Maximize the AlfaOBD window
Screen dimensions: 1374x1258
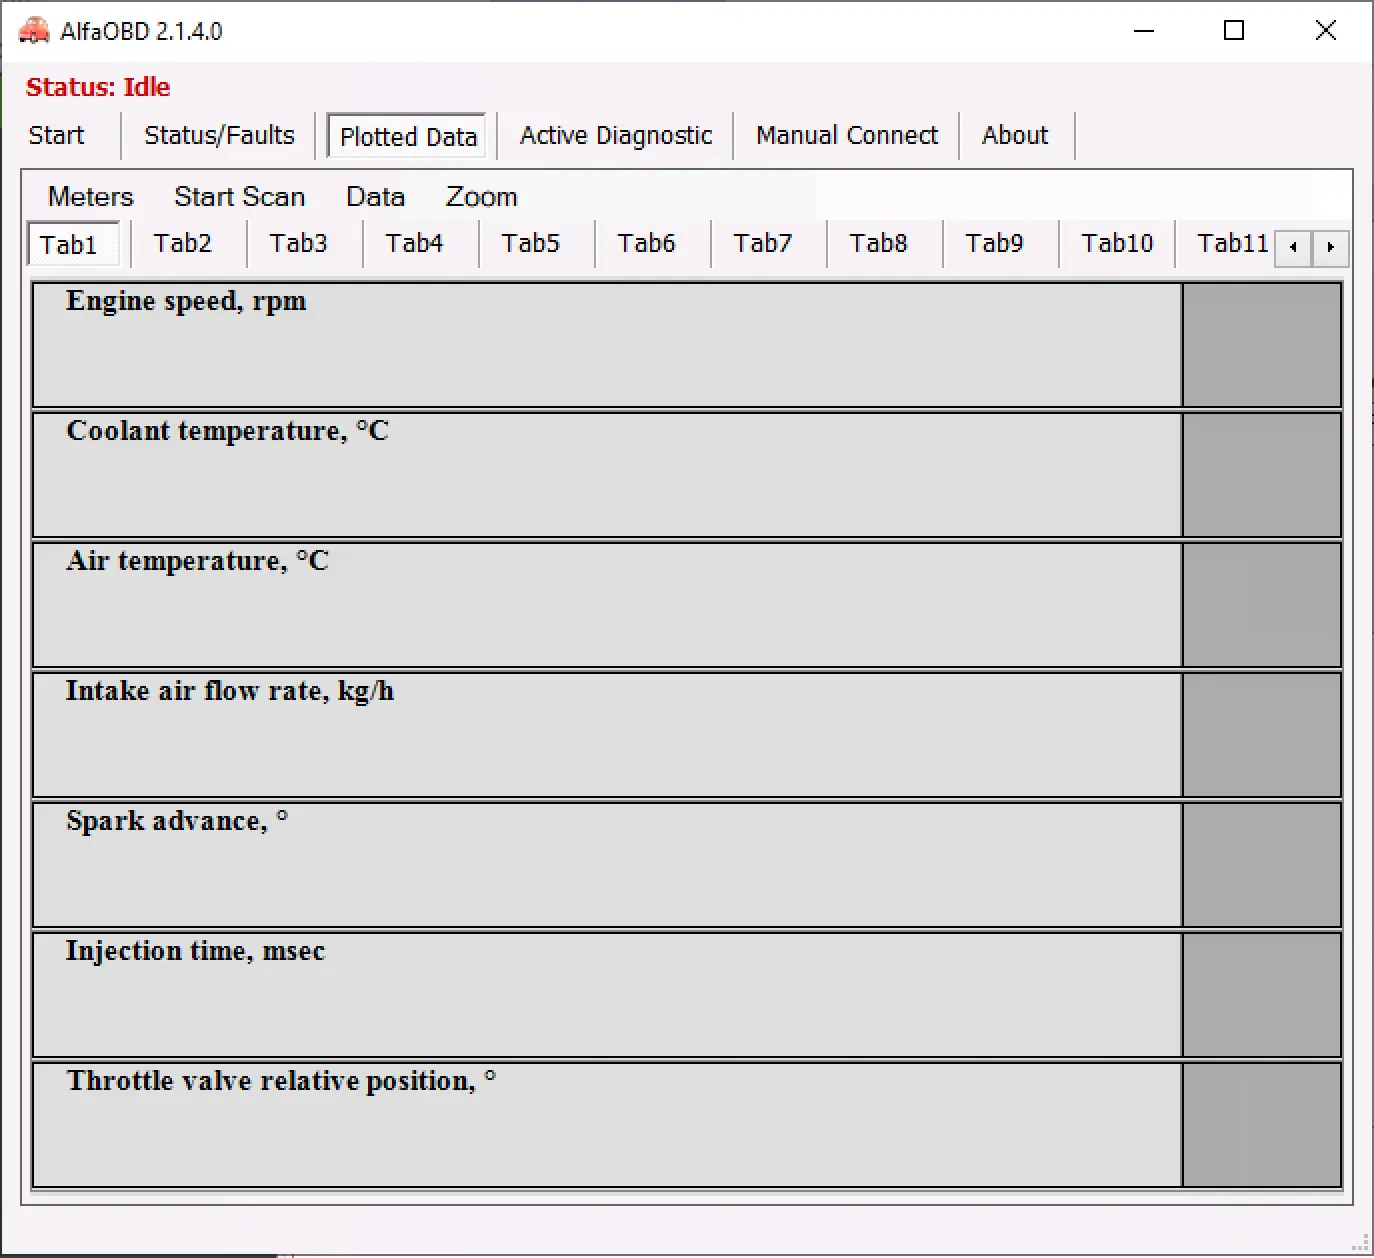[1234, 31]
